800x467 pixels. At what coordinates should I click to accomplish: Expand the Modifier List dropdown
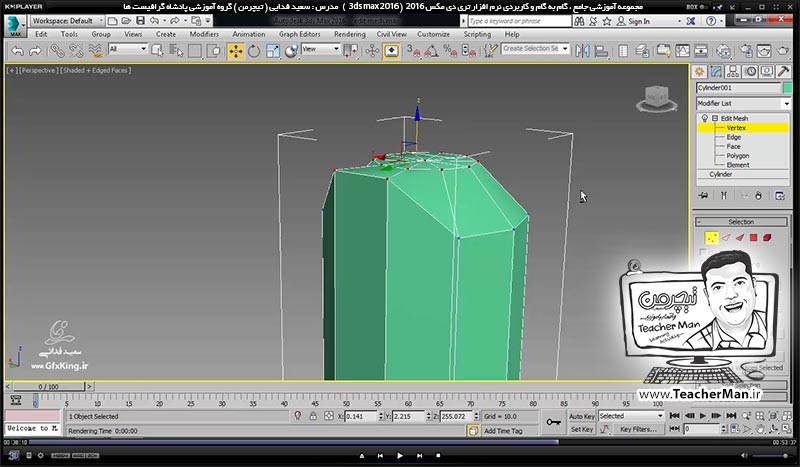tap(743, 104)
